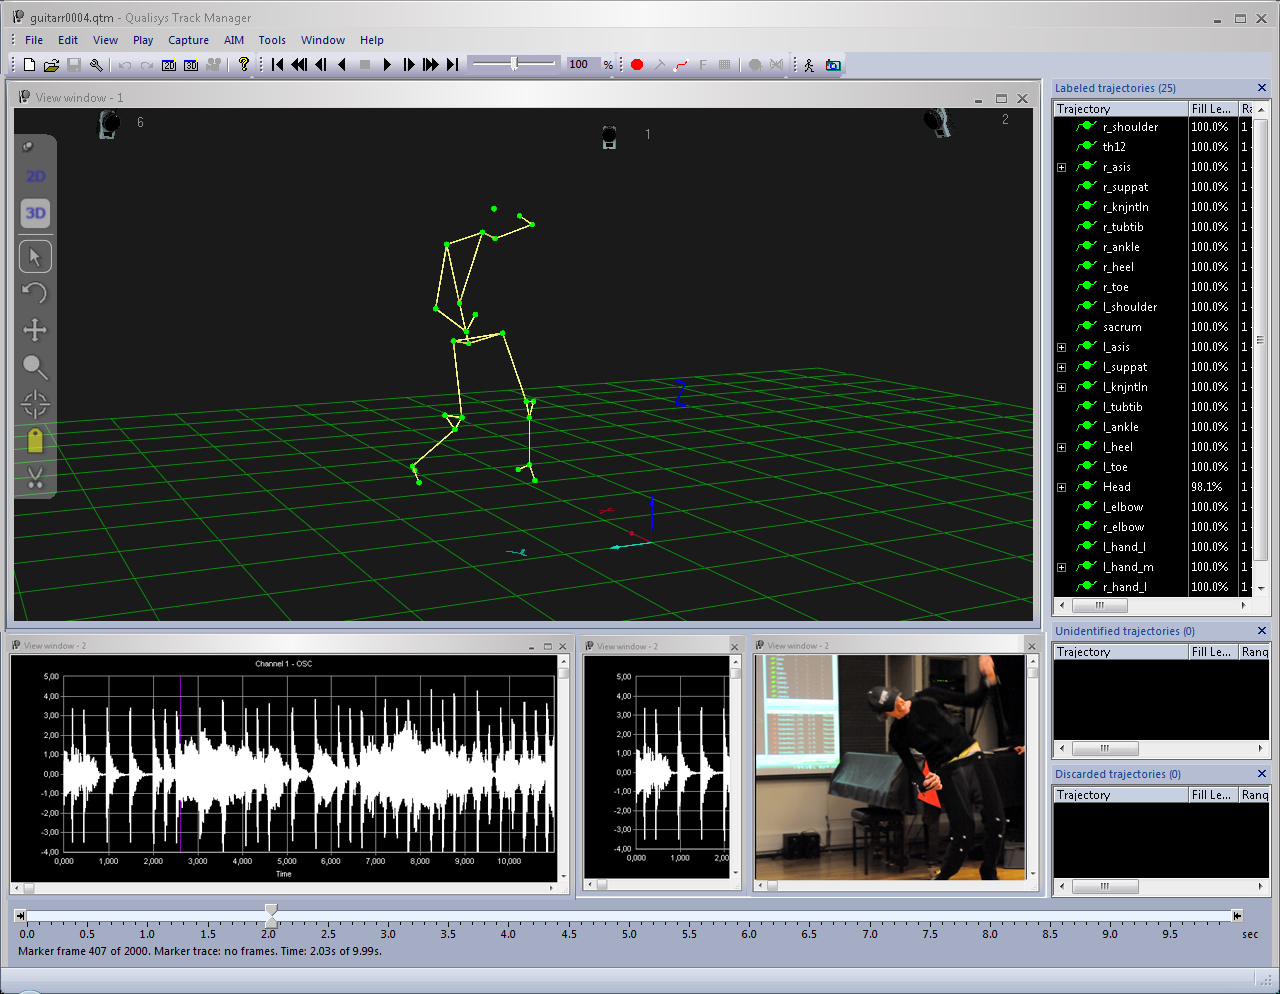The image size is (1280, 994).
Task: Click the camera view icon at toolbar end
Action: coord(833,65)
